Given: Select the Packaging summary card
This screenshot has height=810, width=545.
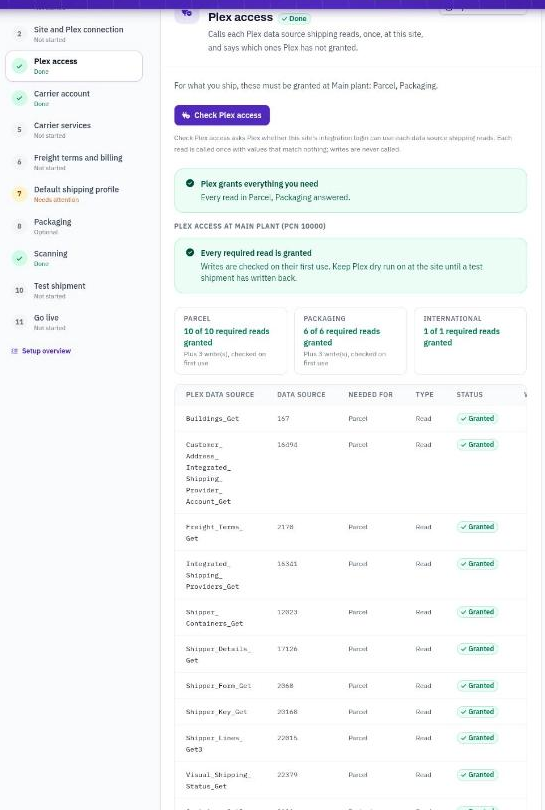Looking at the screenshot, I should [350, 340].
